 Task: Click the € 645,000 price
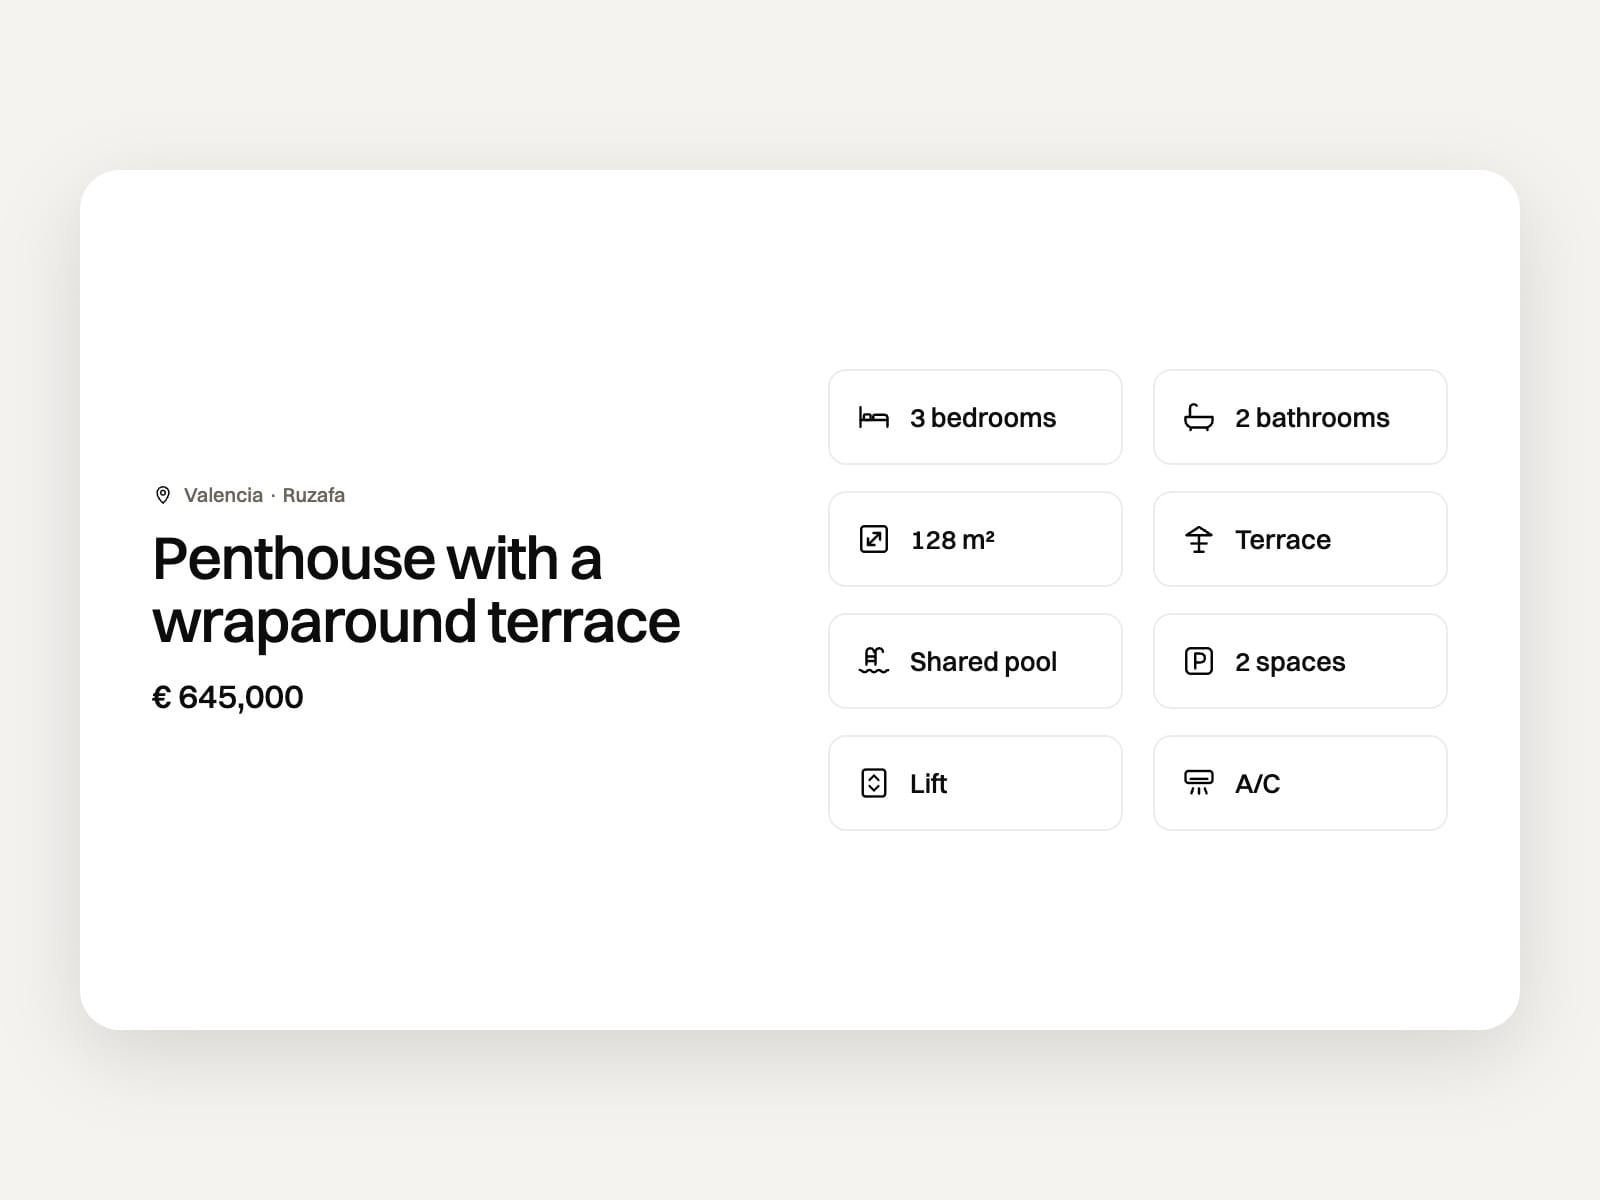[x=227, y=697]
